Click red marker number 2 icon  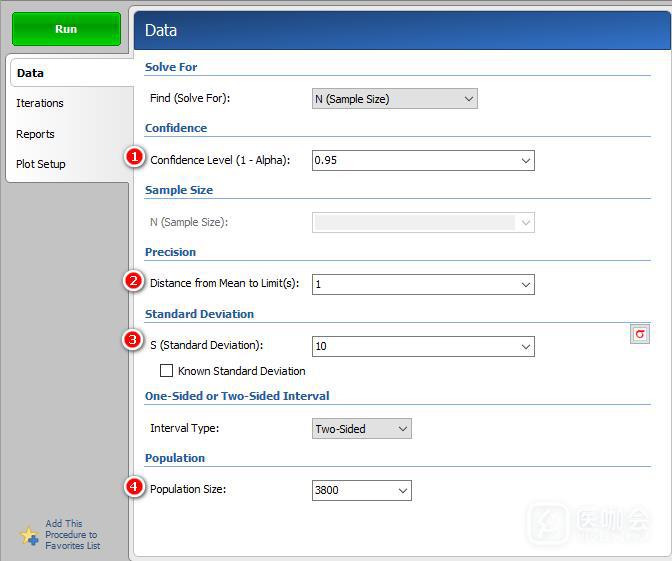pyautogui.click(x=134, y=282)
